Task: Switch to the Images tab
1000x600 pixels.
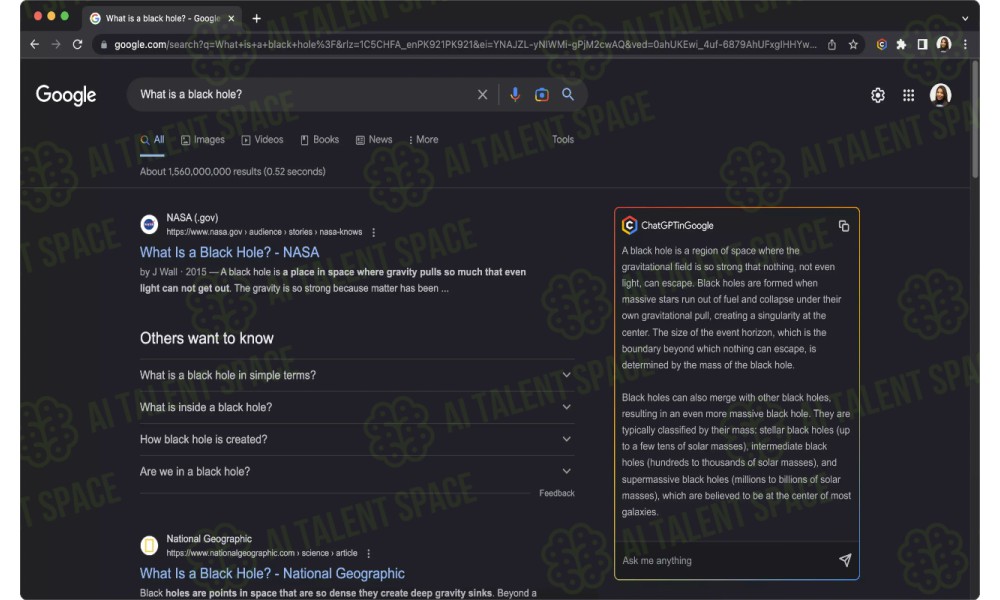Action: (x=203, y=140)
